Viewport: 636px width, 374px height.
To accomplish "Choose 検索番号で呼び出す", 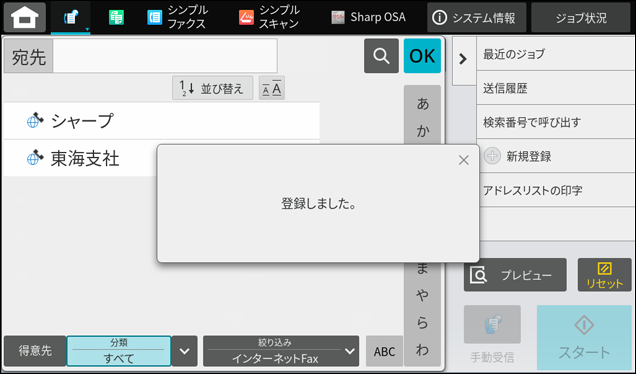I will pyautogui.click(x=555, y=122).
